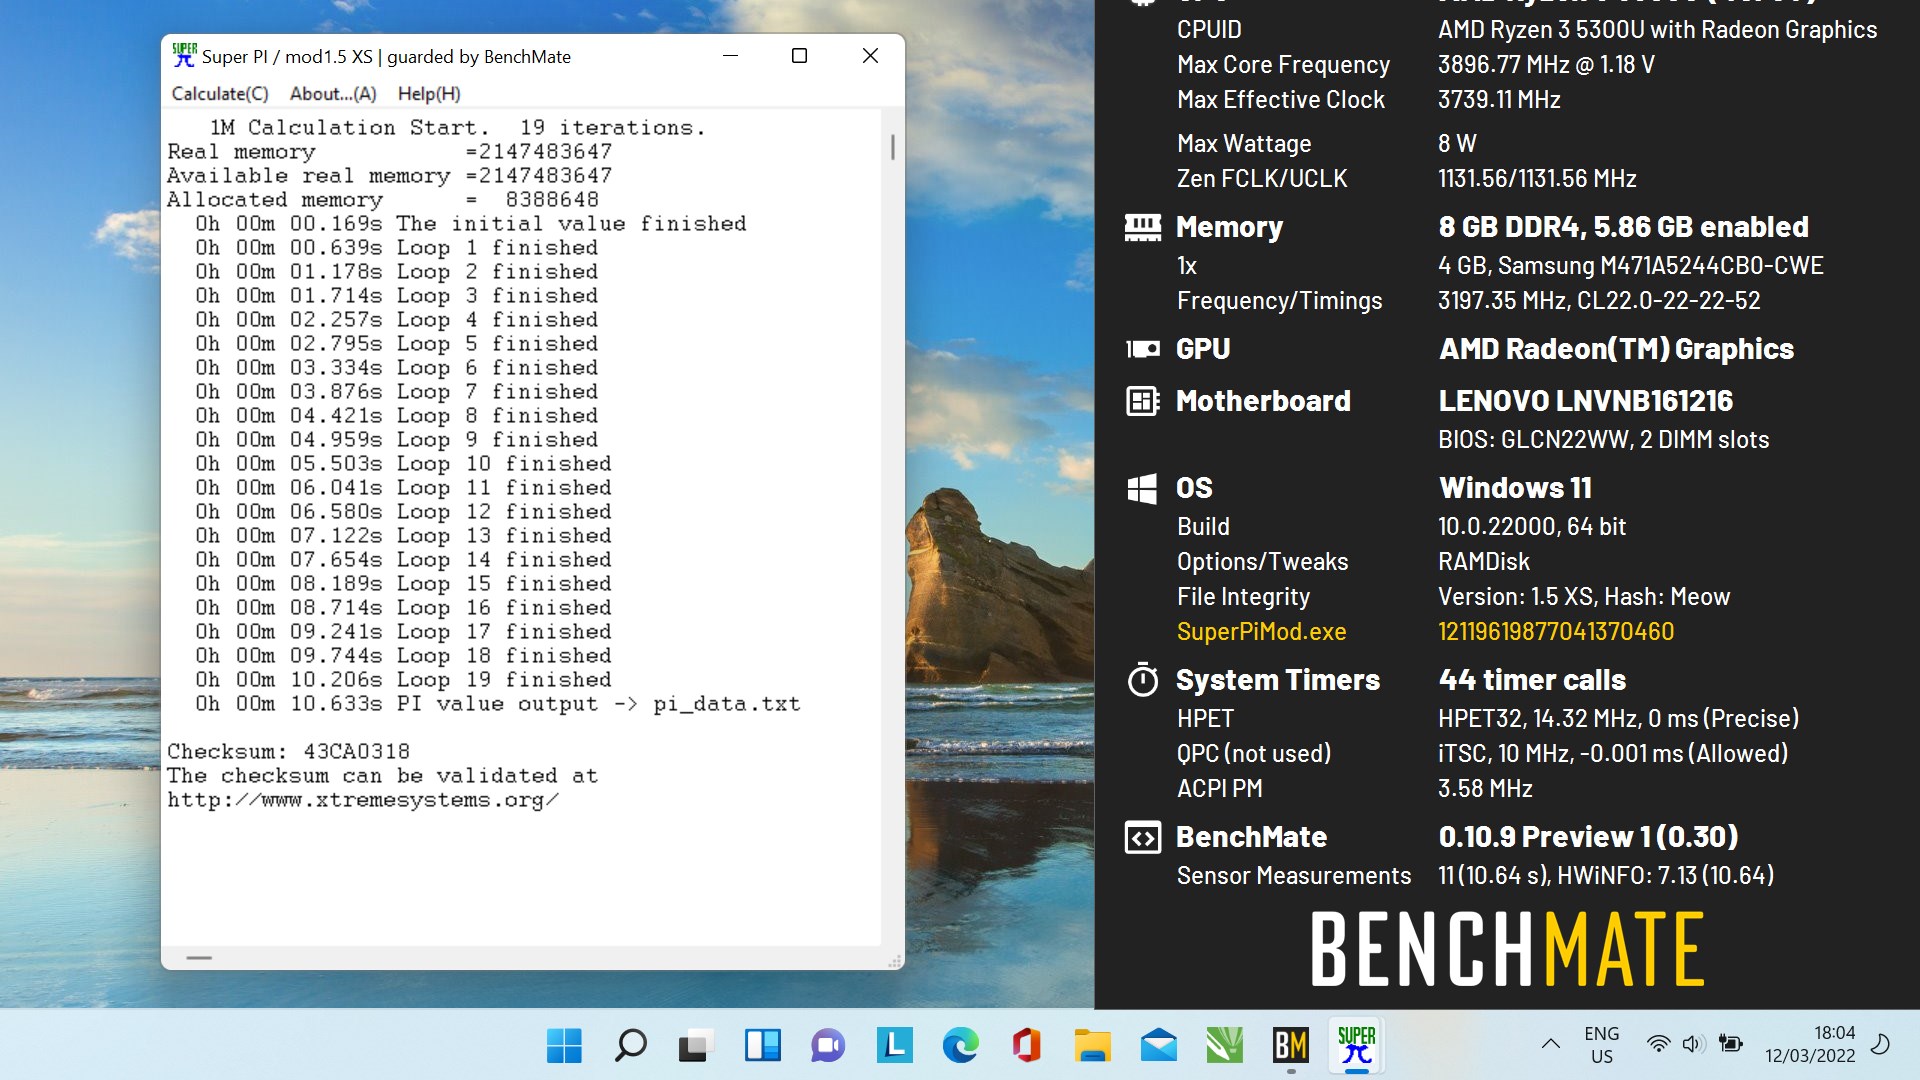This screenshot has width=1920, height=1080.
Task: Click the Super PI horizontal scrollbar thumb
Action: pos(199,958)
